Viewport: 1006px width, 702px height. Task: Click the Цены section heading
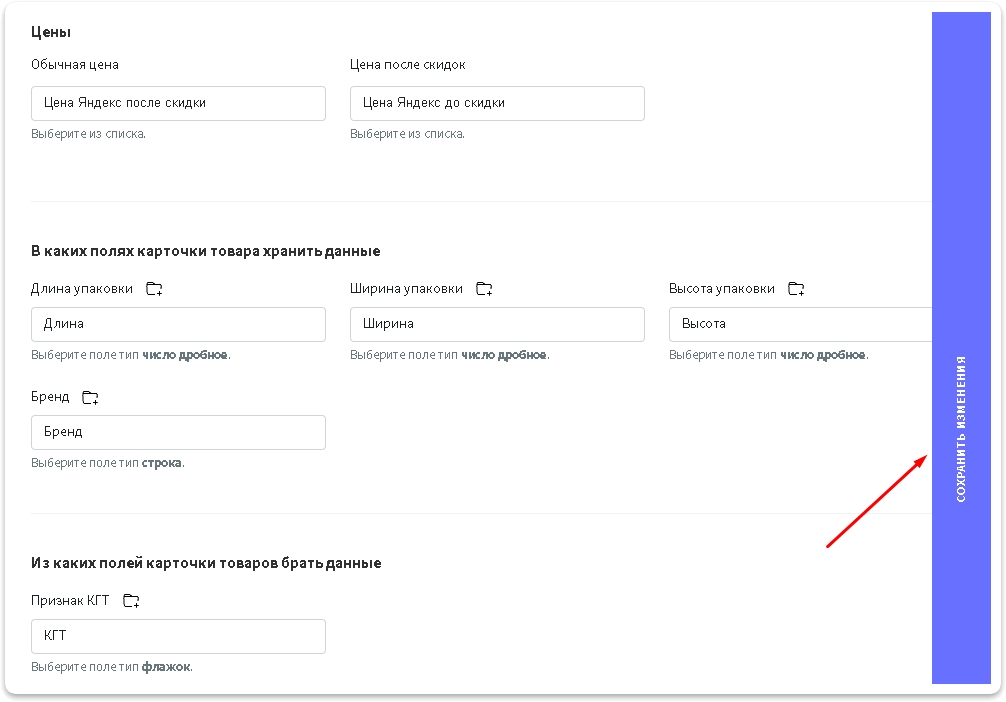coord(51,32)
